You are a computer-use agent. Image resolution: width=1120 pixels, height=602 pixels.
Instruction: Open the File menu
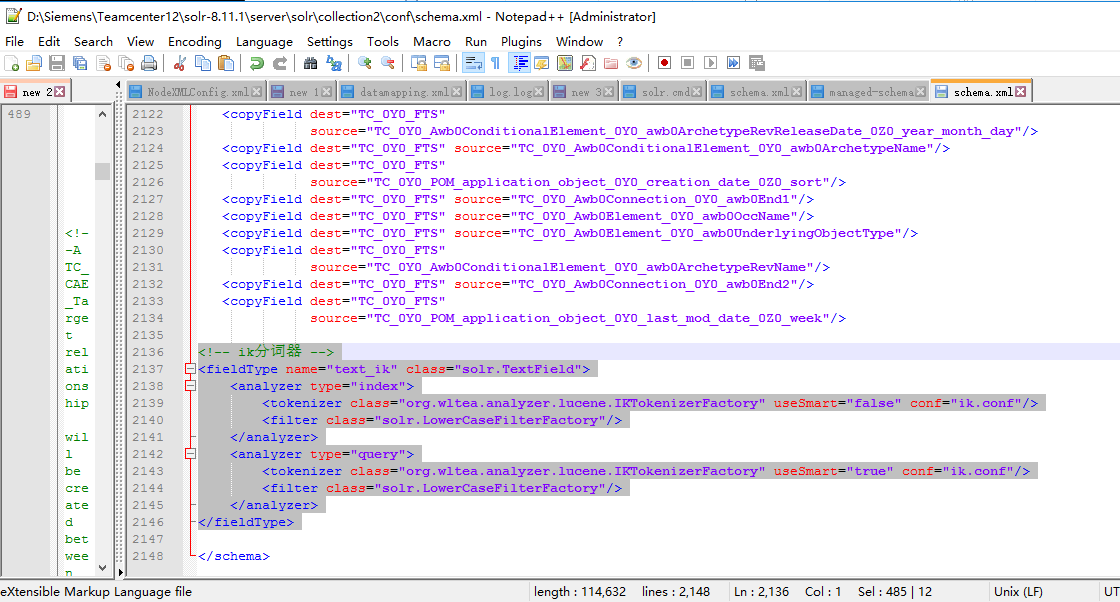[x=14, y=41]
